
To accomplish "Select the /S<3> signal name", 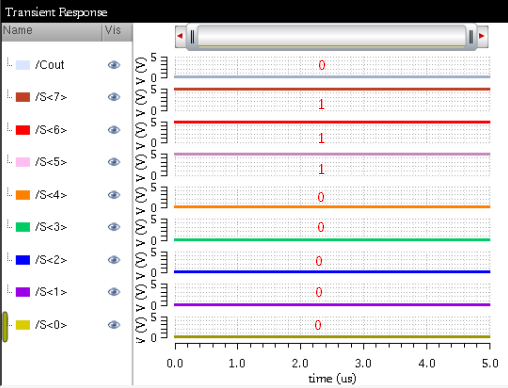I will [x=51, y=227].
